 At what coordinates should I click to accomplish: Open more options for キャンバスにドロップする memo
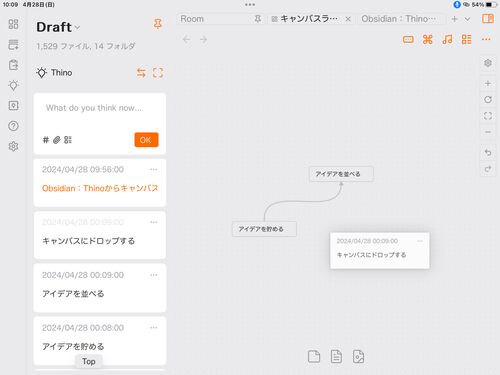pyautogui.click(x=153, y=222)
